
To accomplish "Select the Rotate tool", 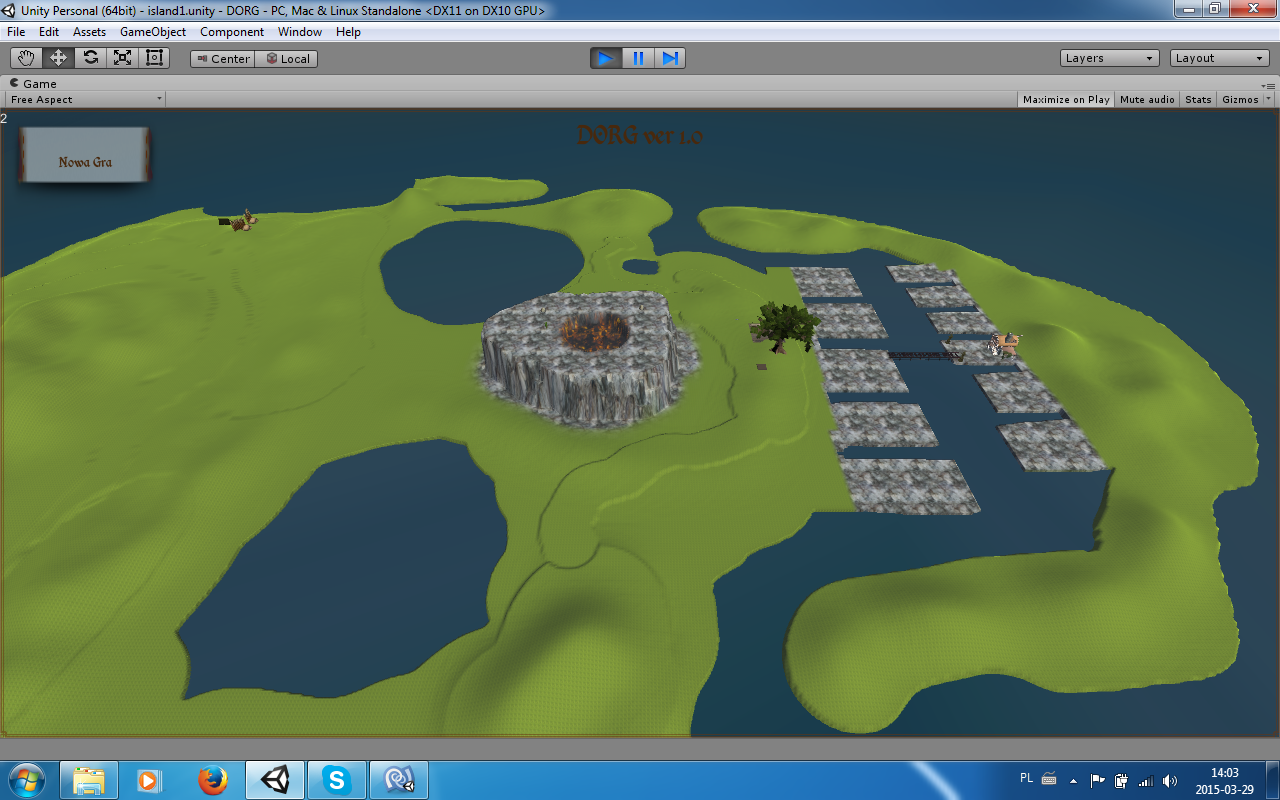I will pos(90,58).
